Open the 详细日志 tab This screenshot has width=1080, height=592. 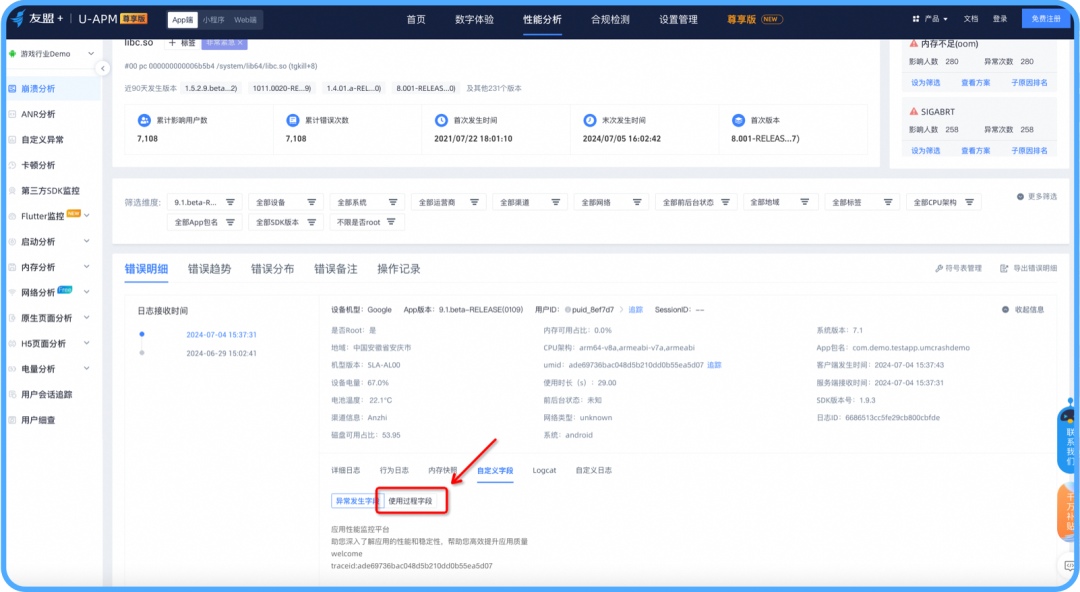coord(346,471)
